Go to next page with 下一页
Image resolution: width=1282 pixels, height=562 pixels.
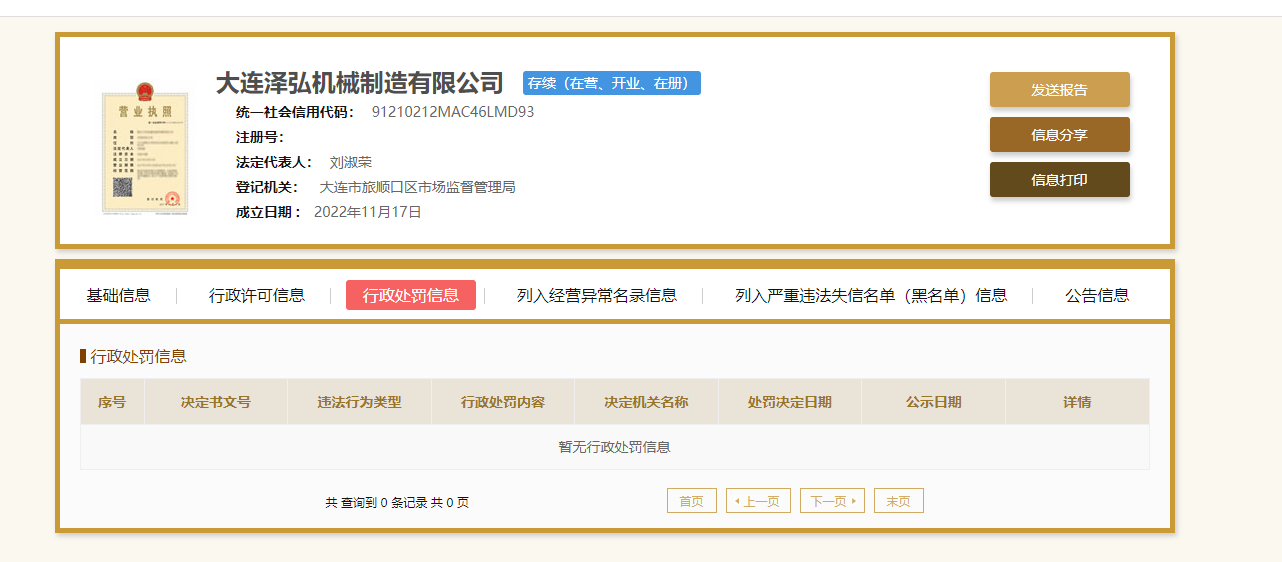(832, 501)
